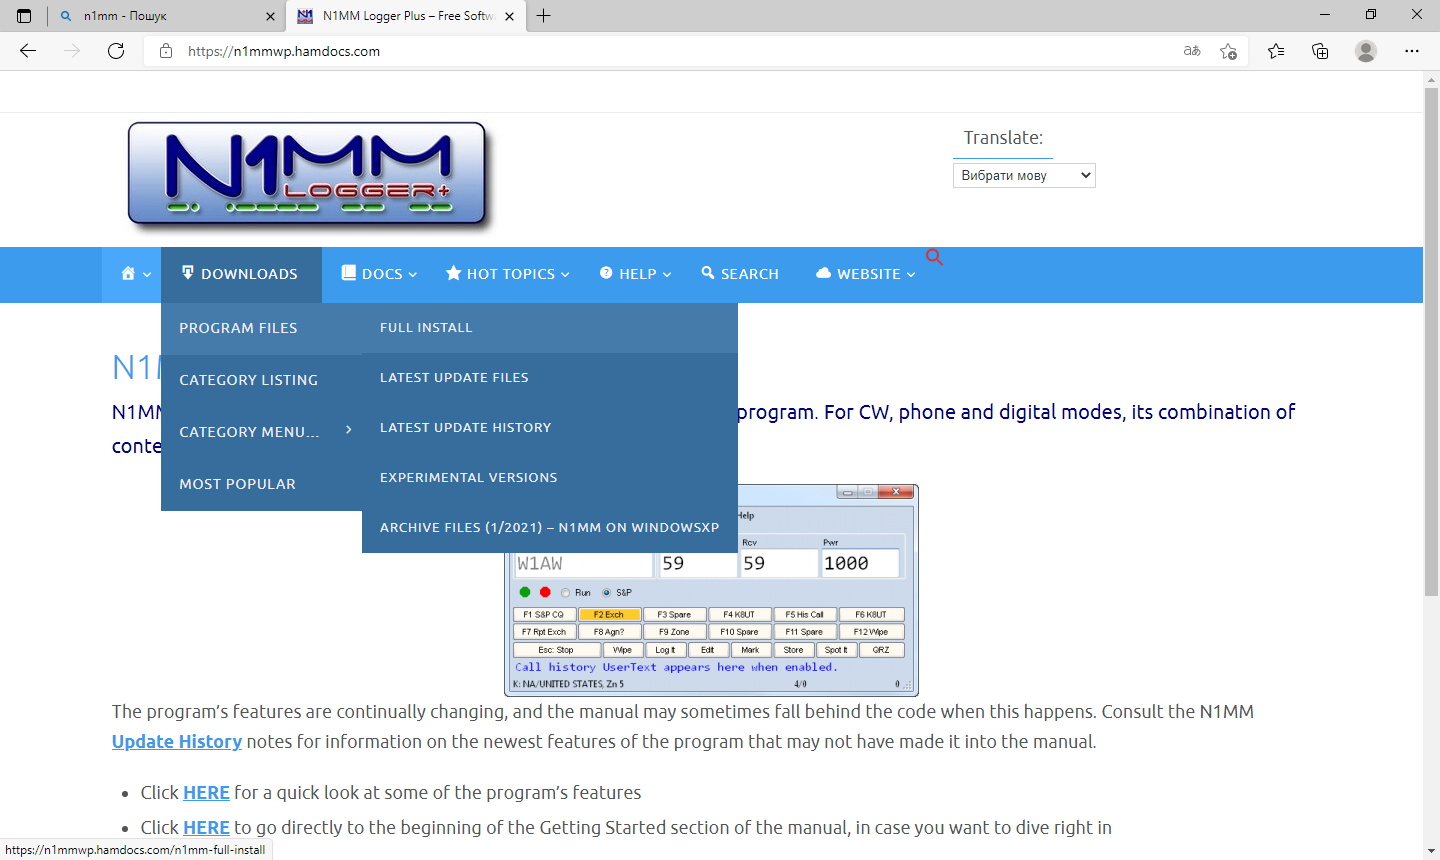Select Category Listing menu item
This screenshot has height=860, width=1440.
tap(262, 380)
